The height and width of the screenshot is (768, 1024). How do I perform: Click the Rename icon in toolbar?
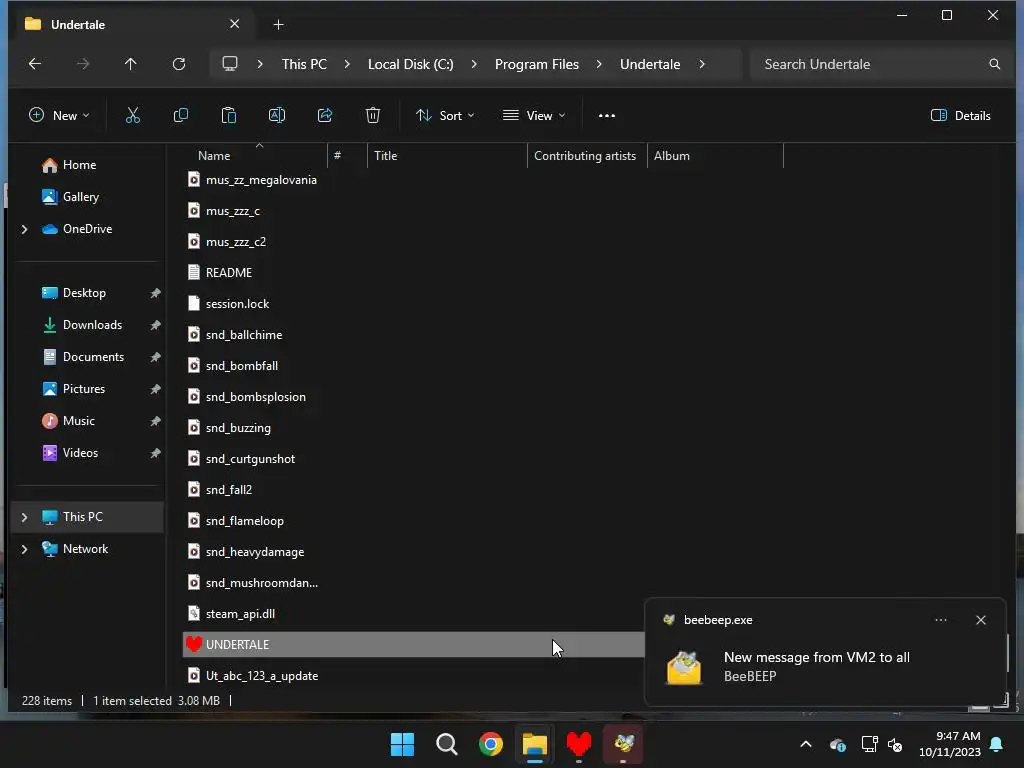(277, 116)
